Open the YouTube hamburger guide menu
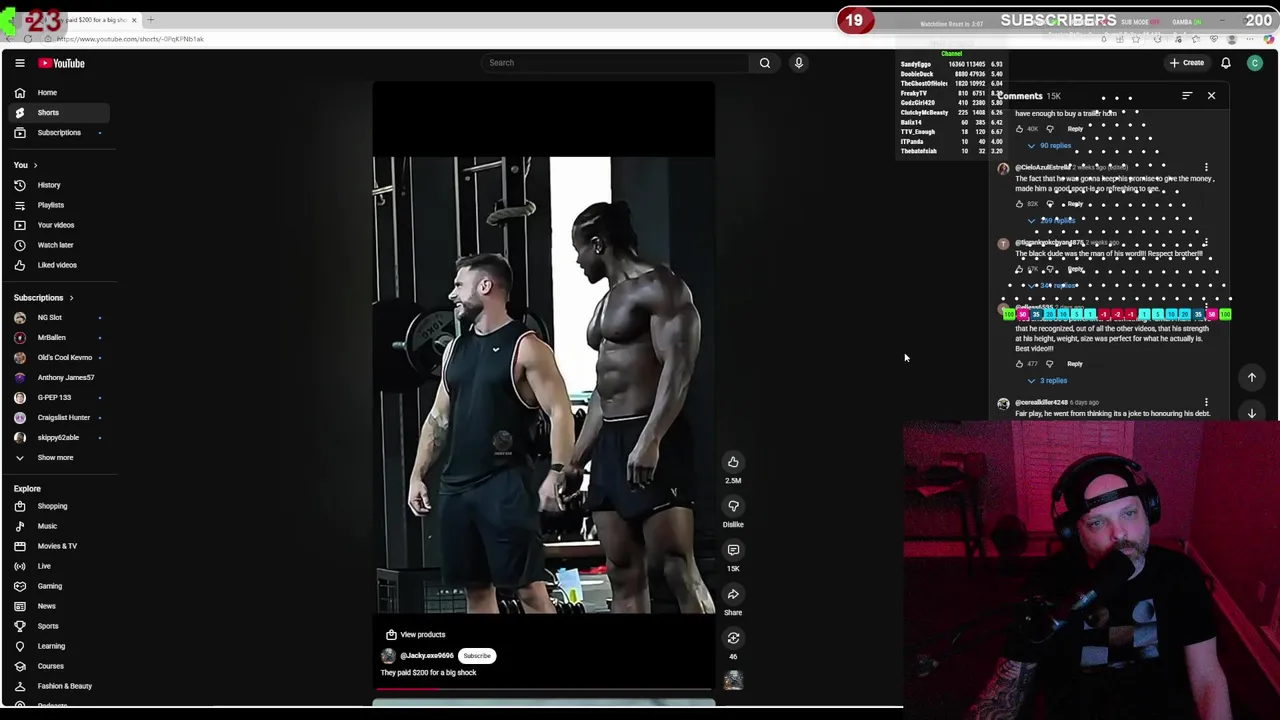Image resolution: width=1280 pixels, height=720 pixels. point(19,63)
